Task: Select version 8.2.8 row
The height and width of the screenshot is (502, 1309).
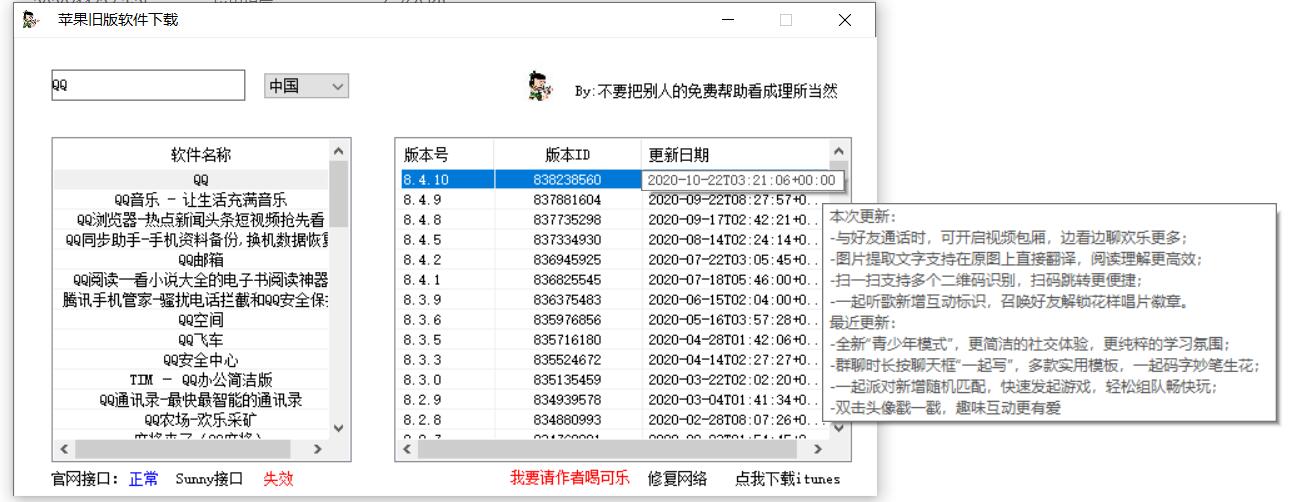Action: pyautogui.click(x=613, y=419)
